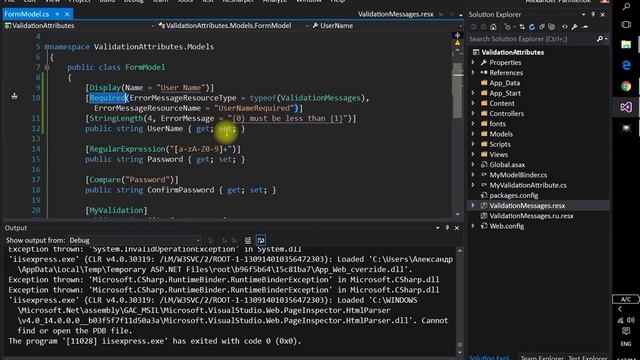Expand References node in Solution Explorer
The height and width of the screenshot is (360, 640).
(x=473, y=73)
